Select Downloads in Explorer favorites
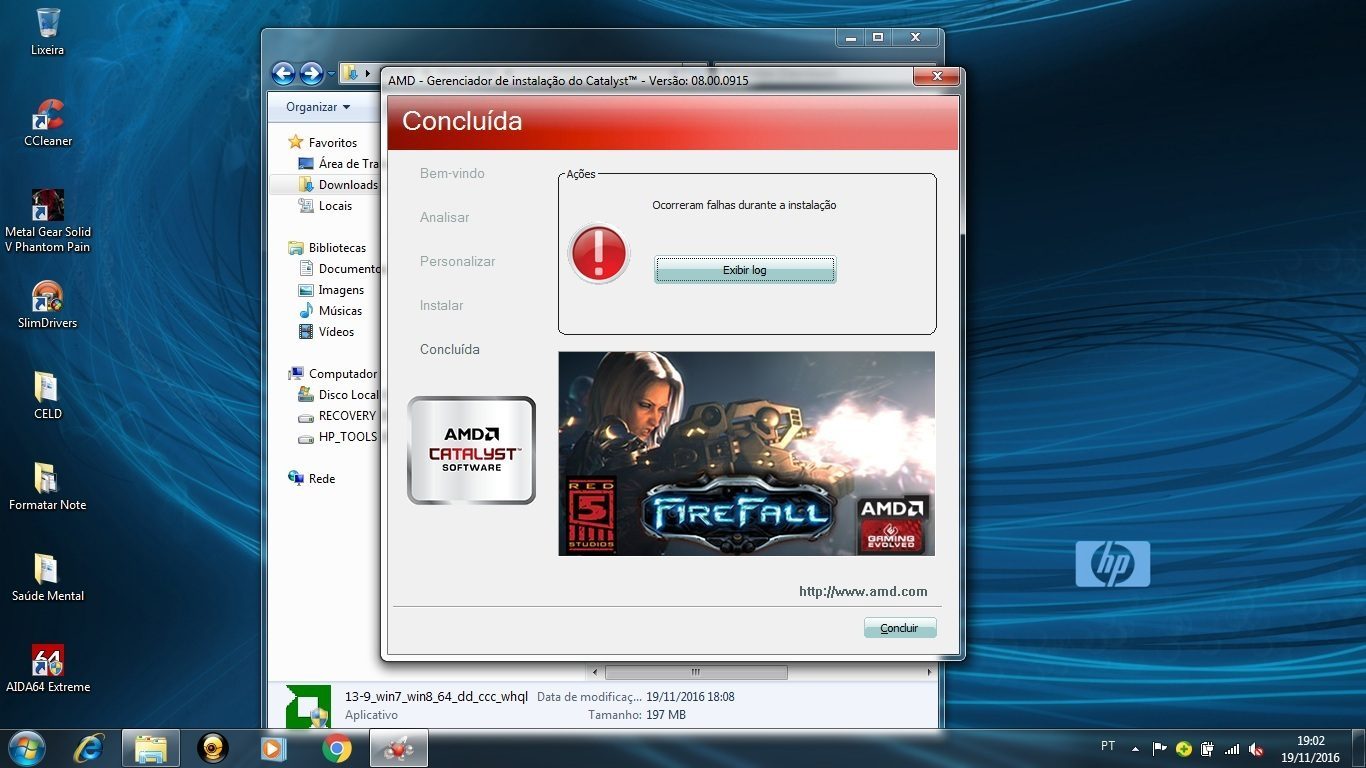 [x=339, y=185]
